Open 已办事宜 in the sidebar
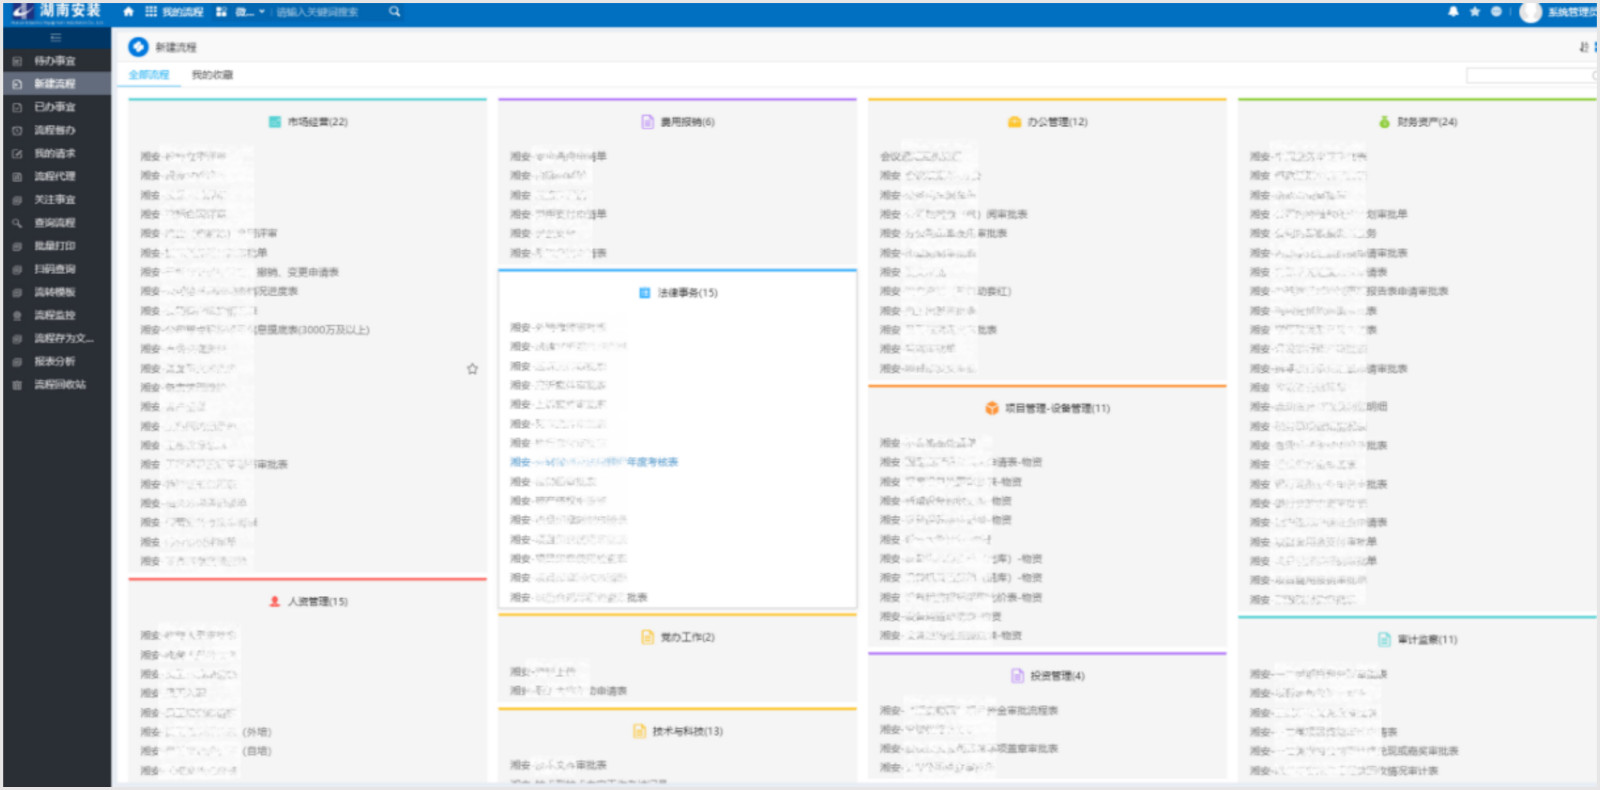1600x790 pixels. coord(55,107)
